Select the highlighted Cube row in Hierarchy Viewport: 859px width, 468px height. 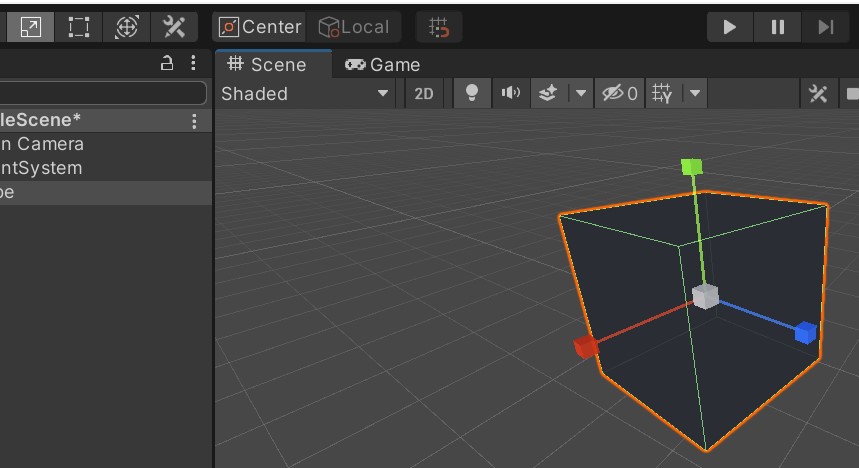coord(106,192)
